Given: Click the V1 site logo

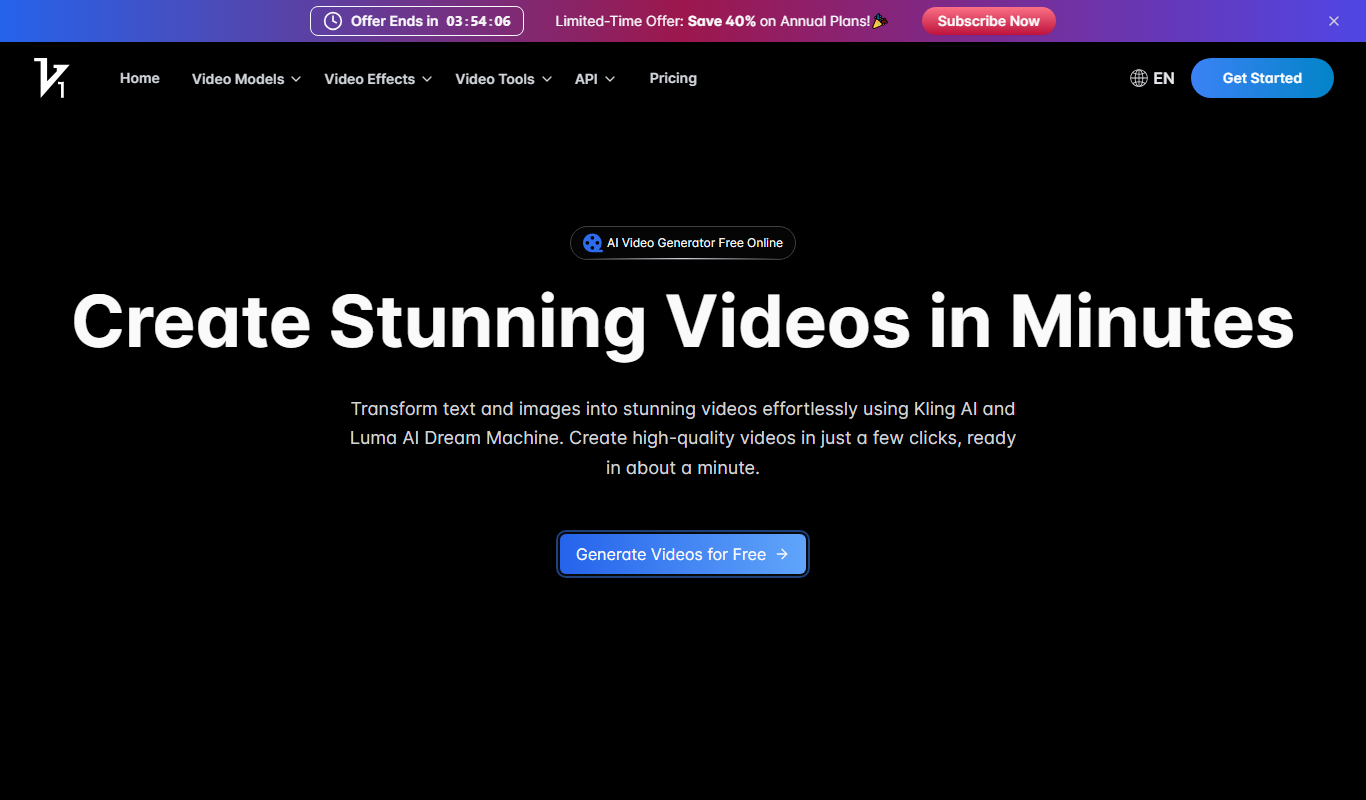Looking at the screenshot, I should click(51, 78).
